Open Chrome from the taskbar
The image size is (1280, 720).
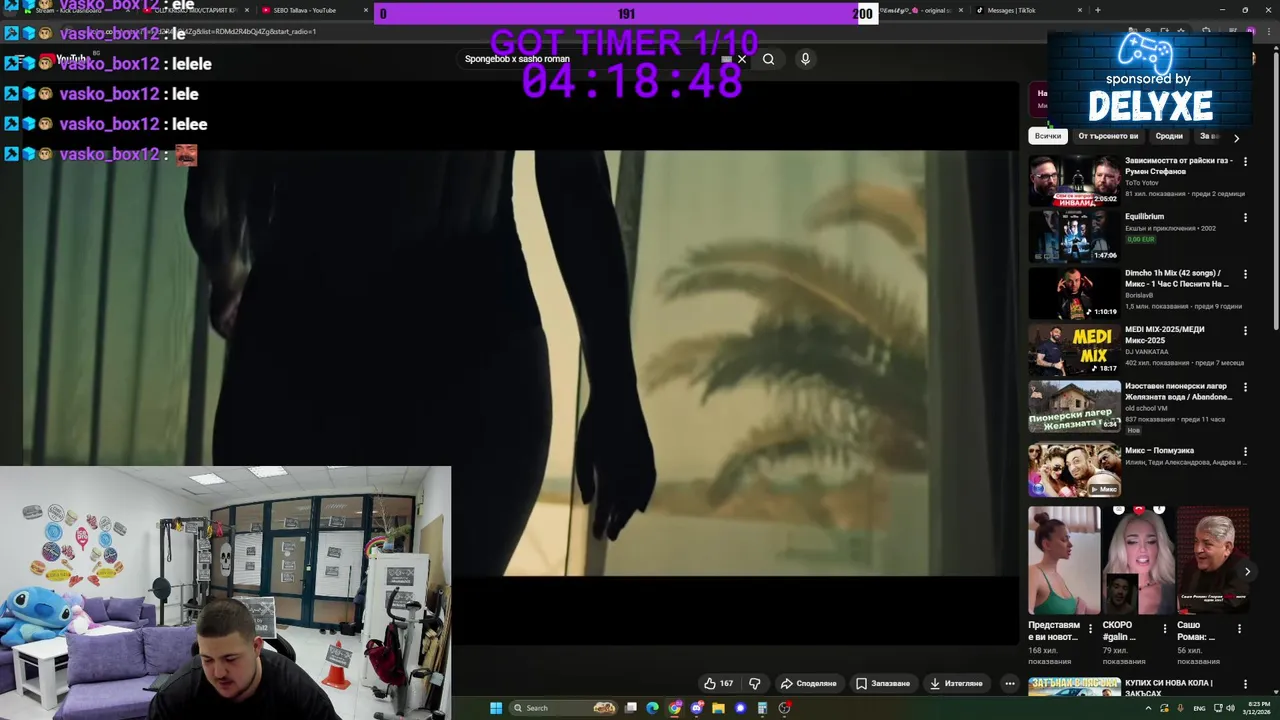pos(675,708)
